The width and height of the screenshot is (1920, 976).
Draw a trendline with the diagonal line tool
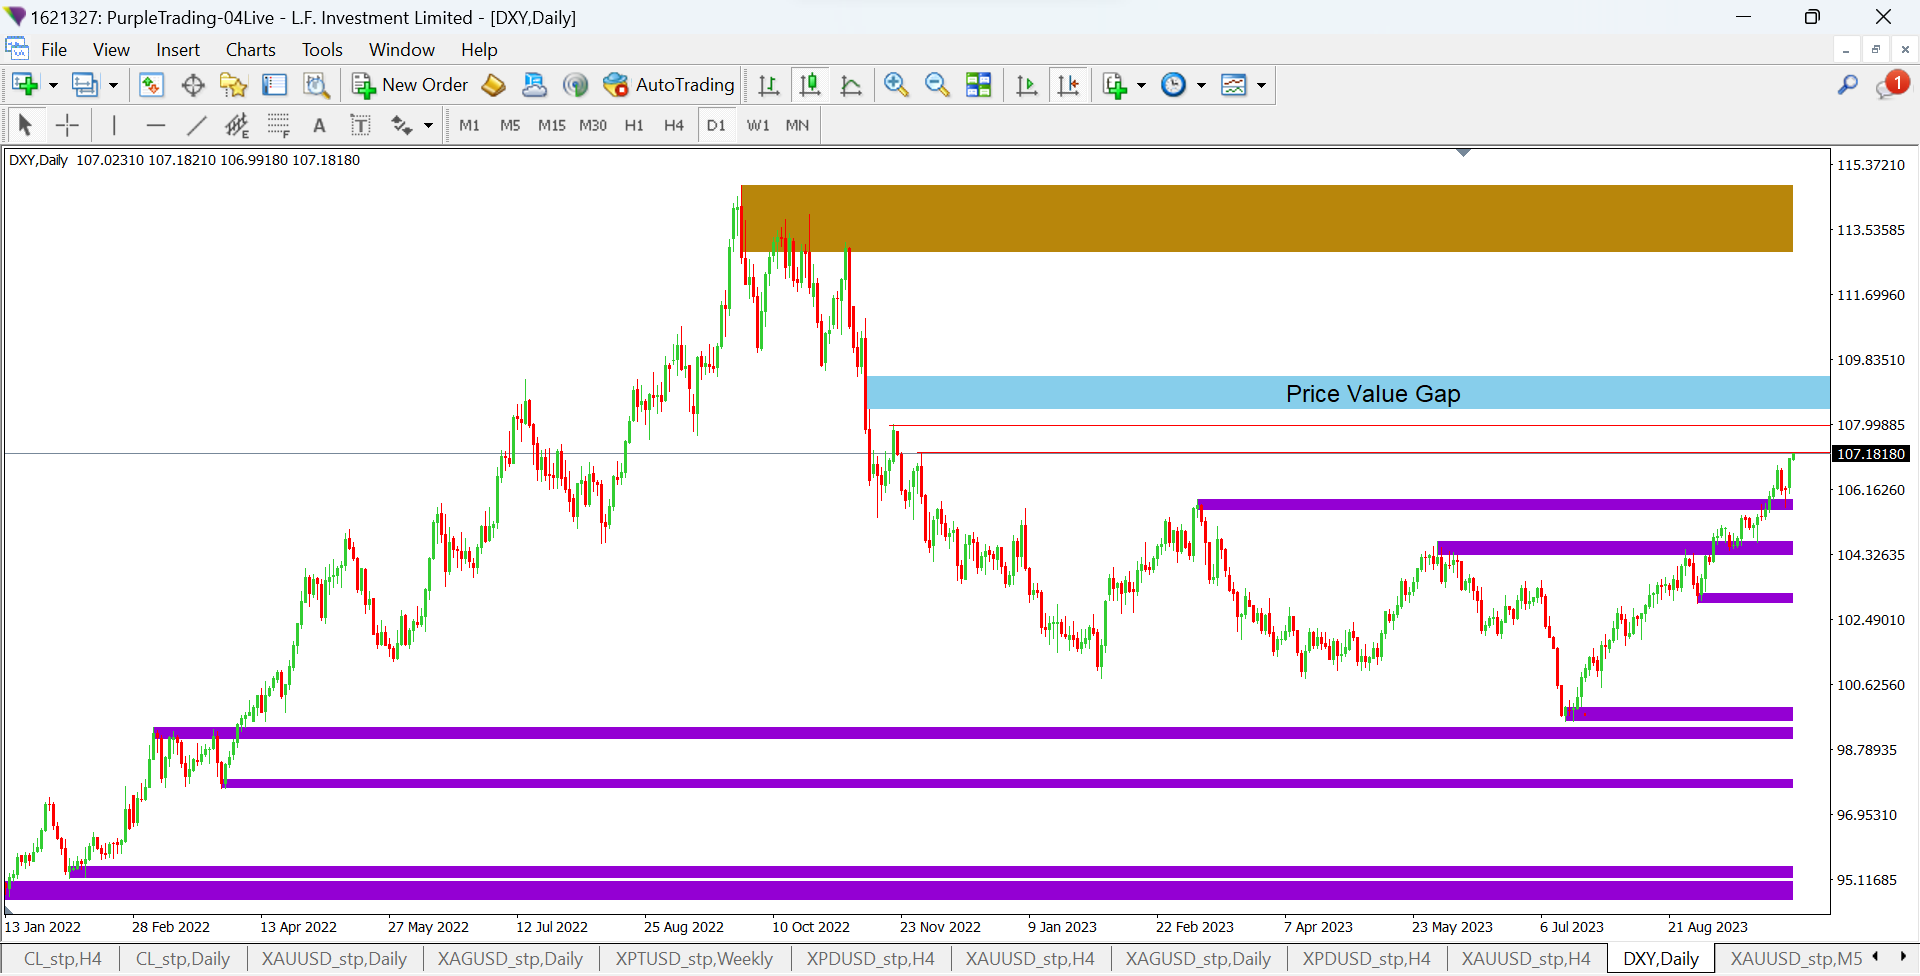196,125
